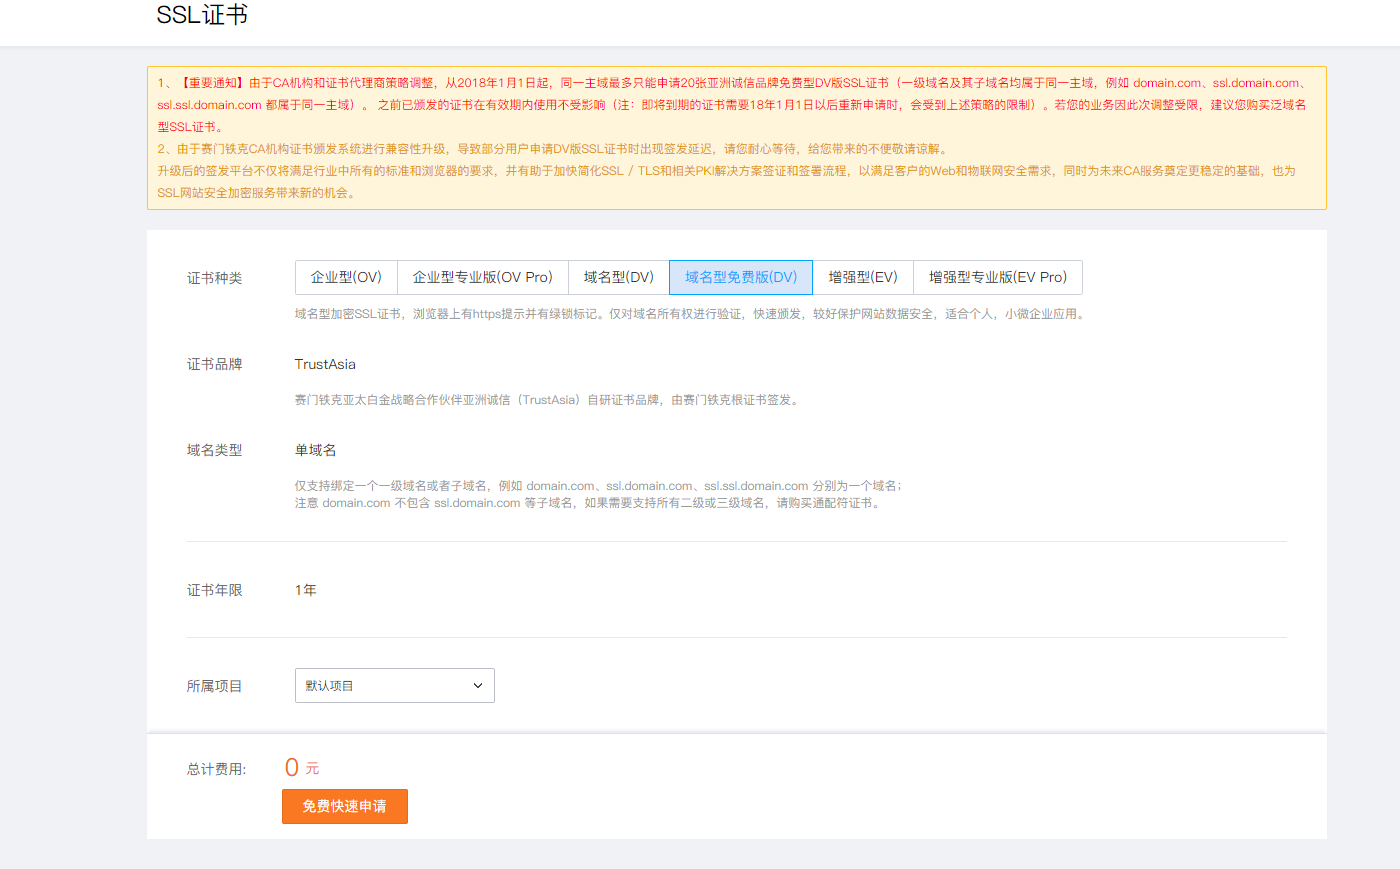Click the chevron arrow in project selector
Screen dimensions: 1400x869
478,686
